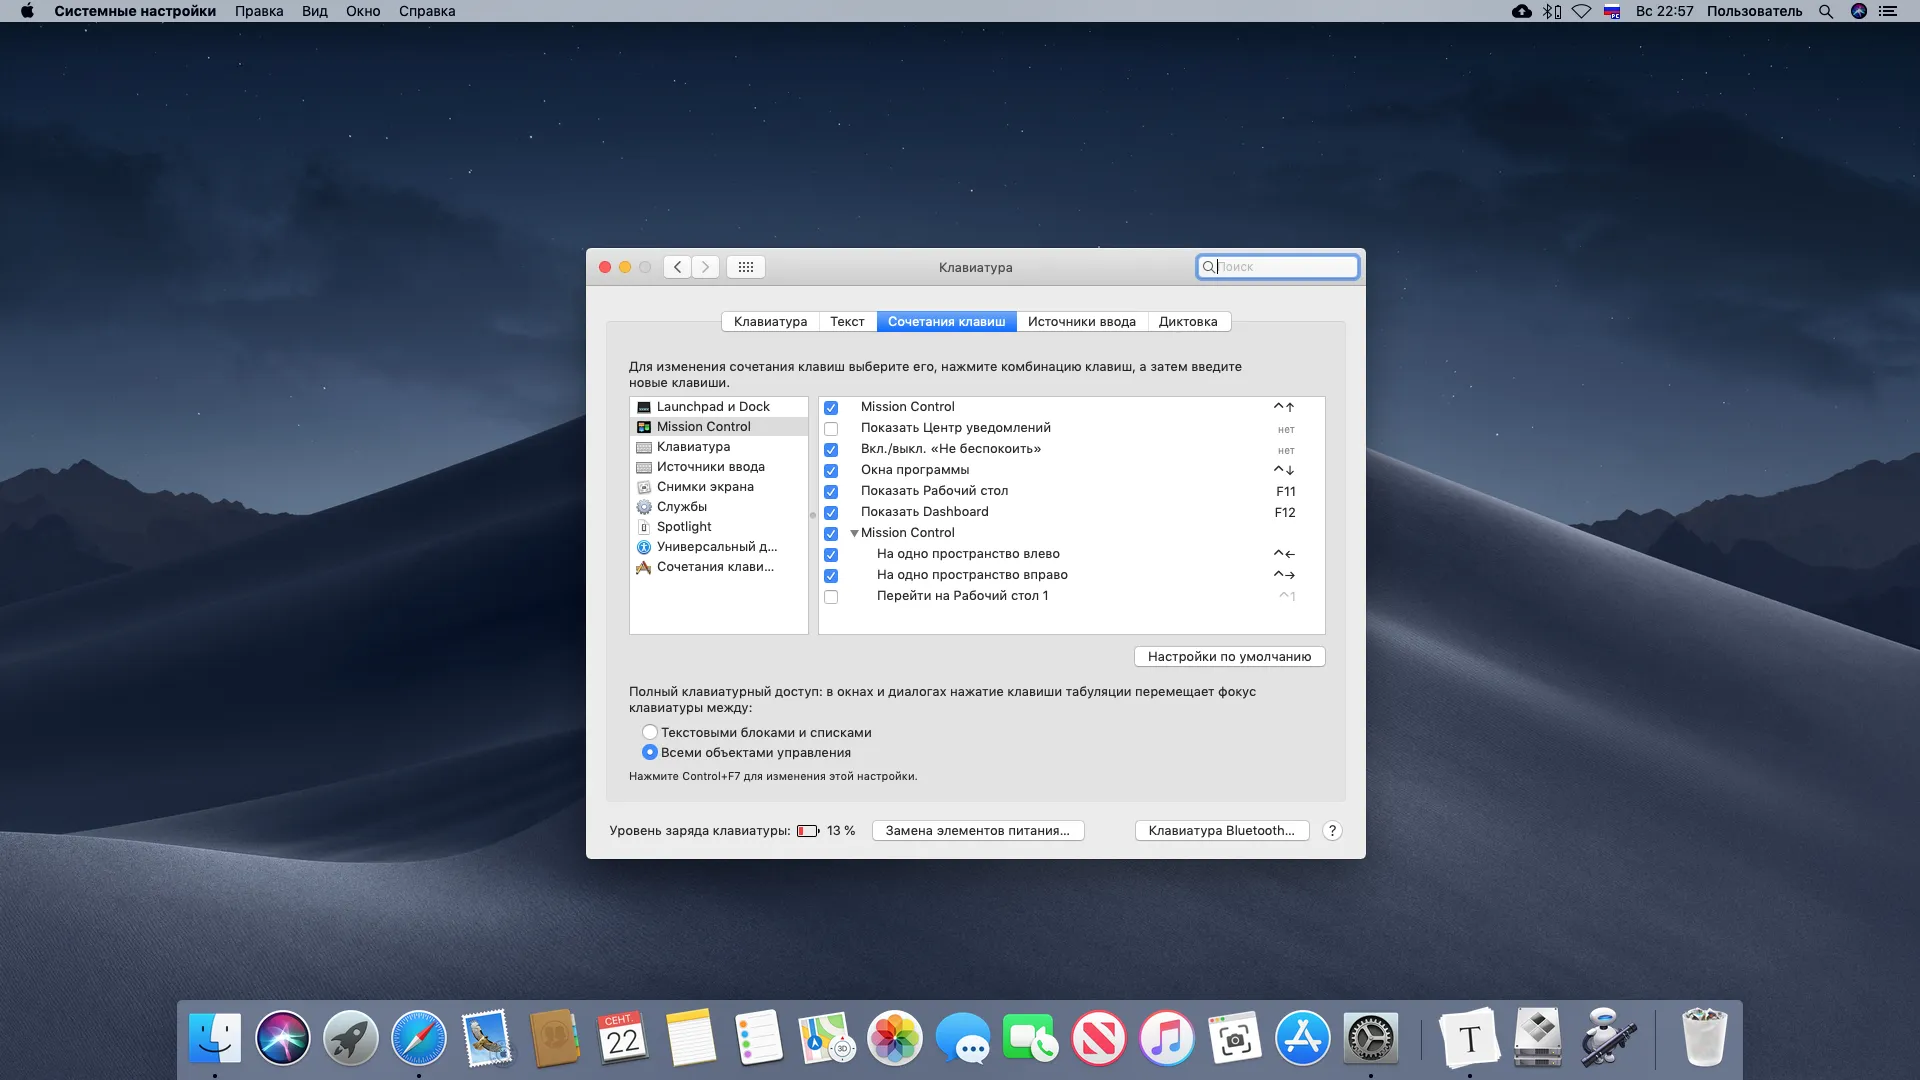1920x1080 pixels.
Task: Uncheck На одно пространство влево
Action: [x=831, y=554]
